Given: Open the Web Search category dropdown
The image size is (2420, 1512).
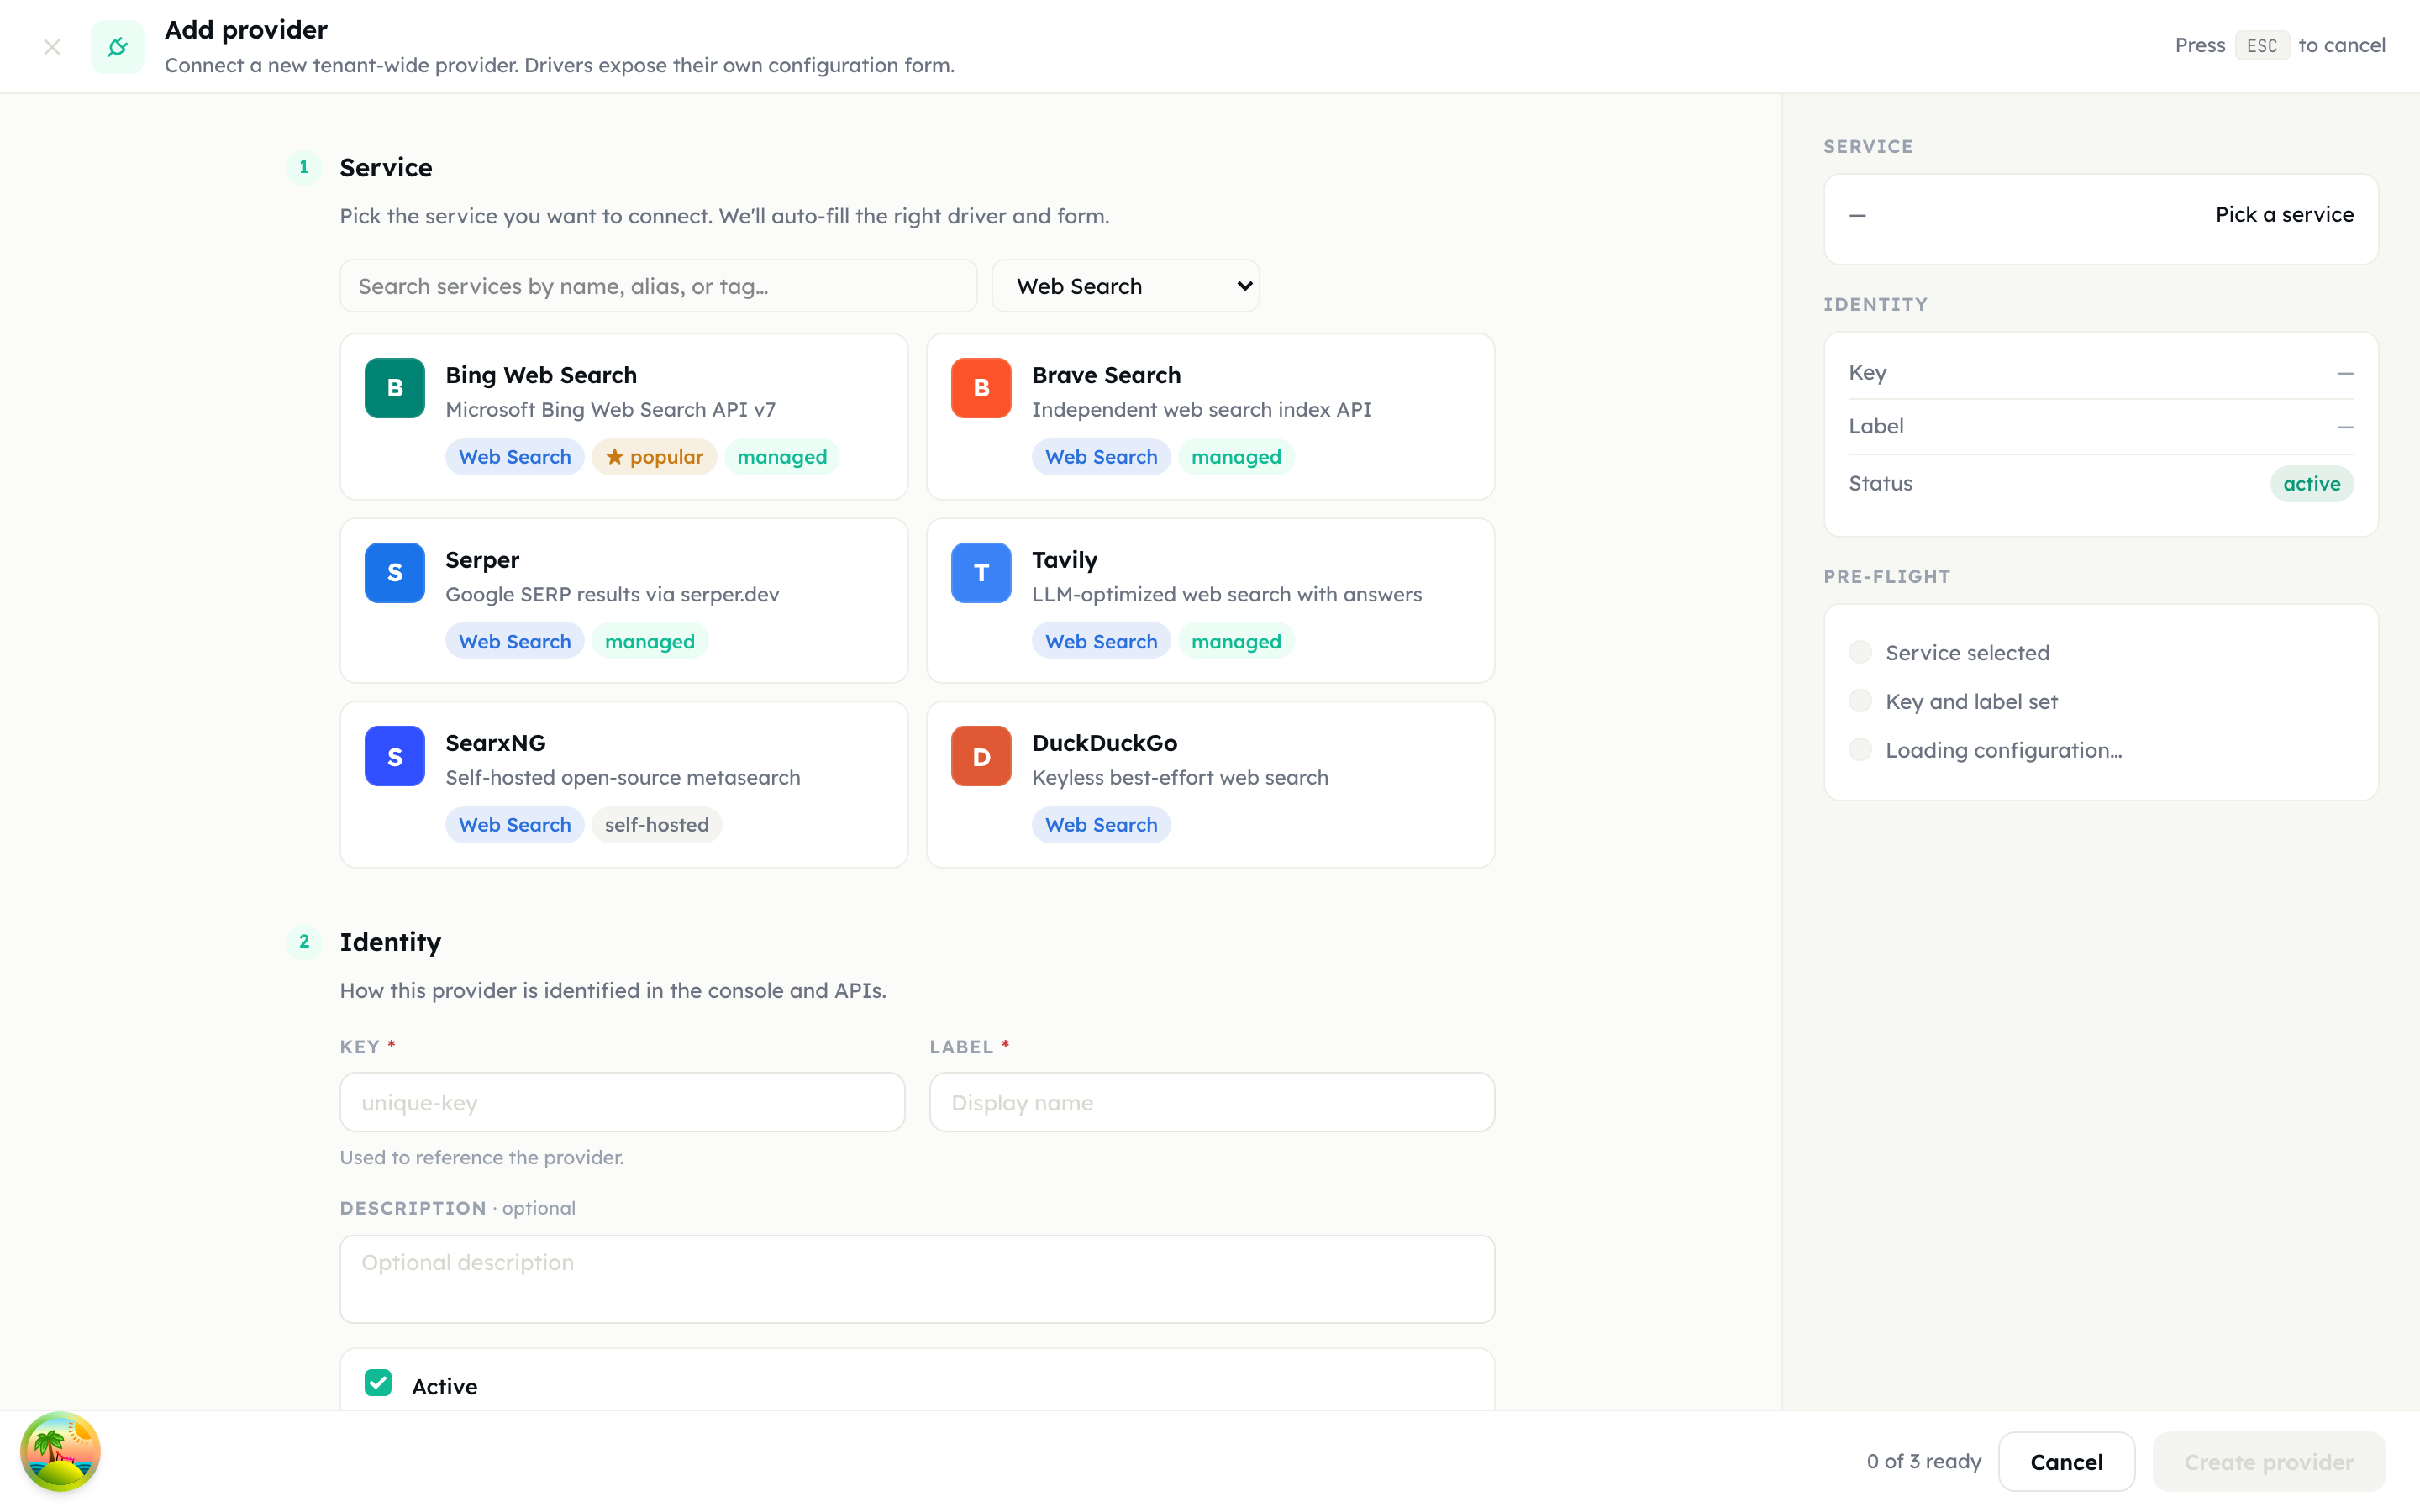Looking at the screenshot, I should (1125, 286).
